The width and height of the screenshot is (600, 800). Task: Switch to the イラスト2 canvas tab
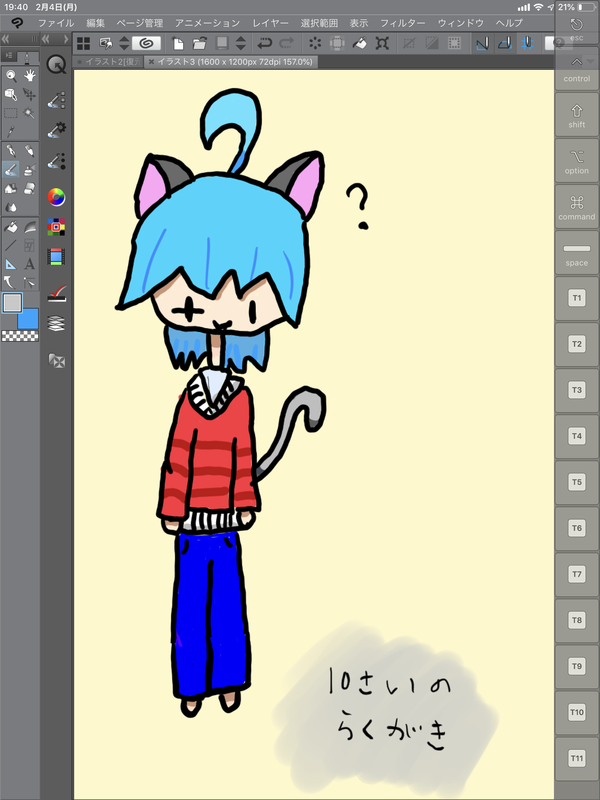[x=112, y=61]
